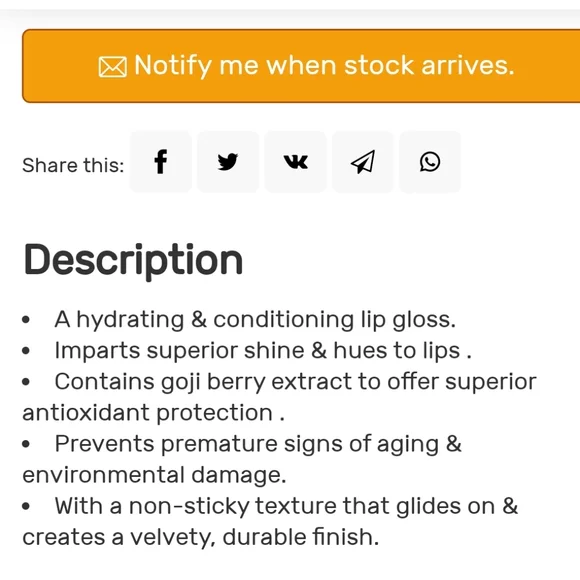Click the Description heading

coord(133,261)
